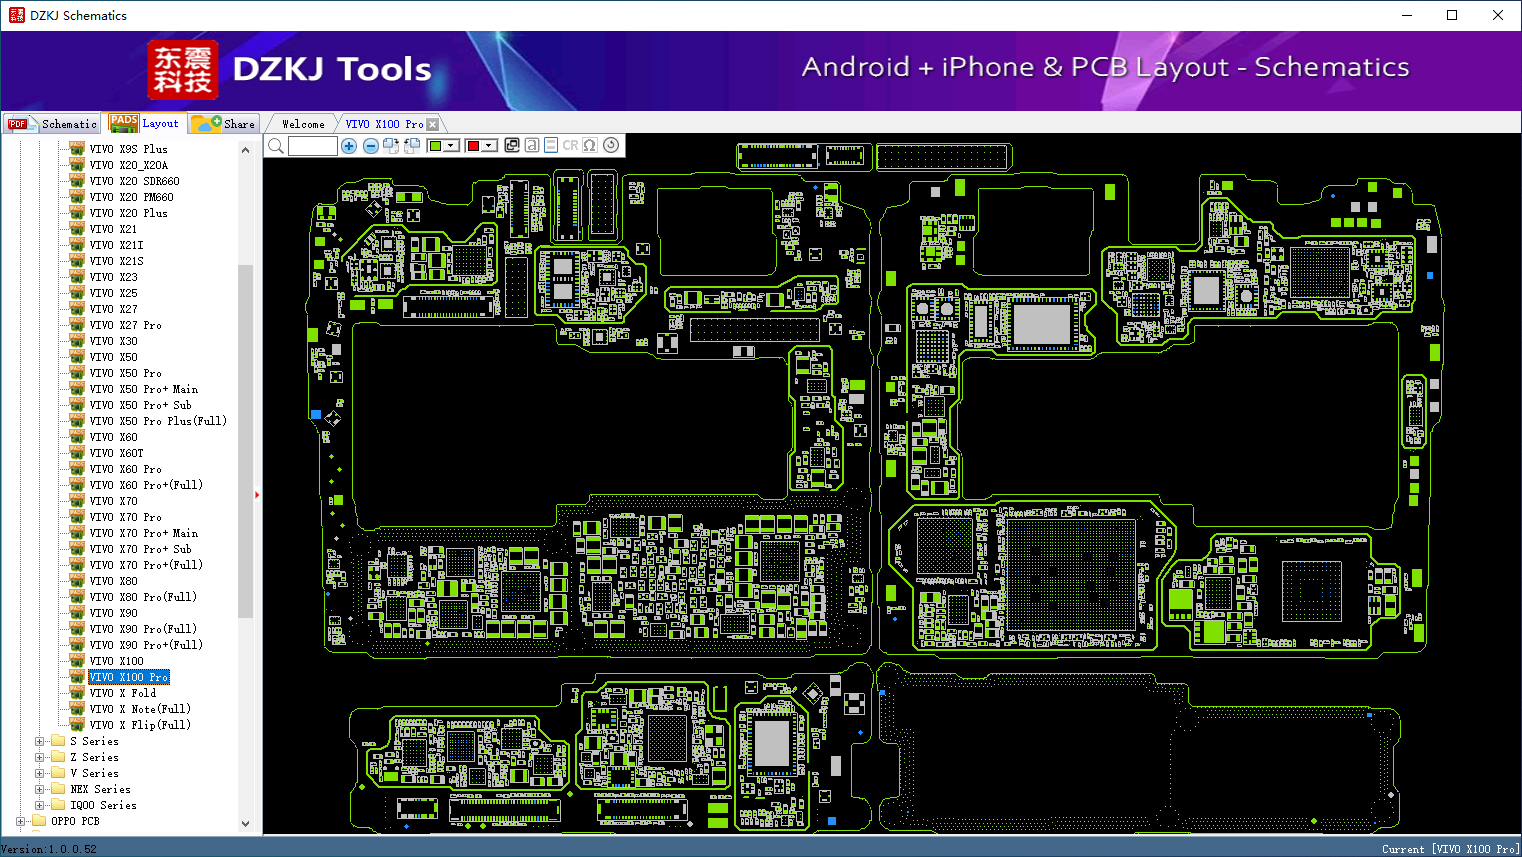Click the DZKJ Schematics title bar app icon
The image size is (1522, 857).
click(16, 15)
